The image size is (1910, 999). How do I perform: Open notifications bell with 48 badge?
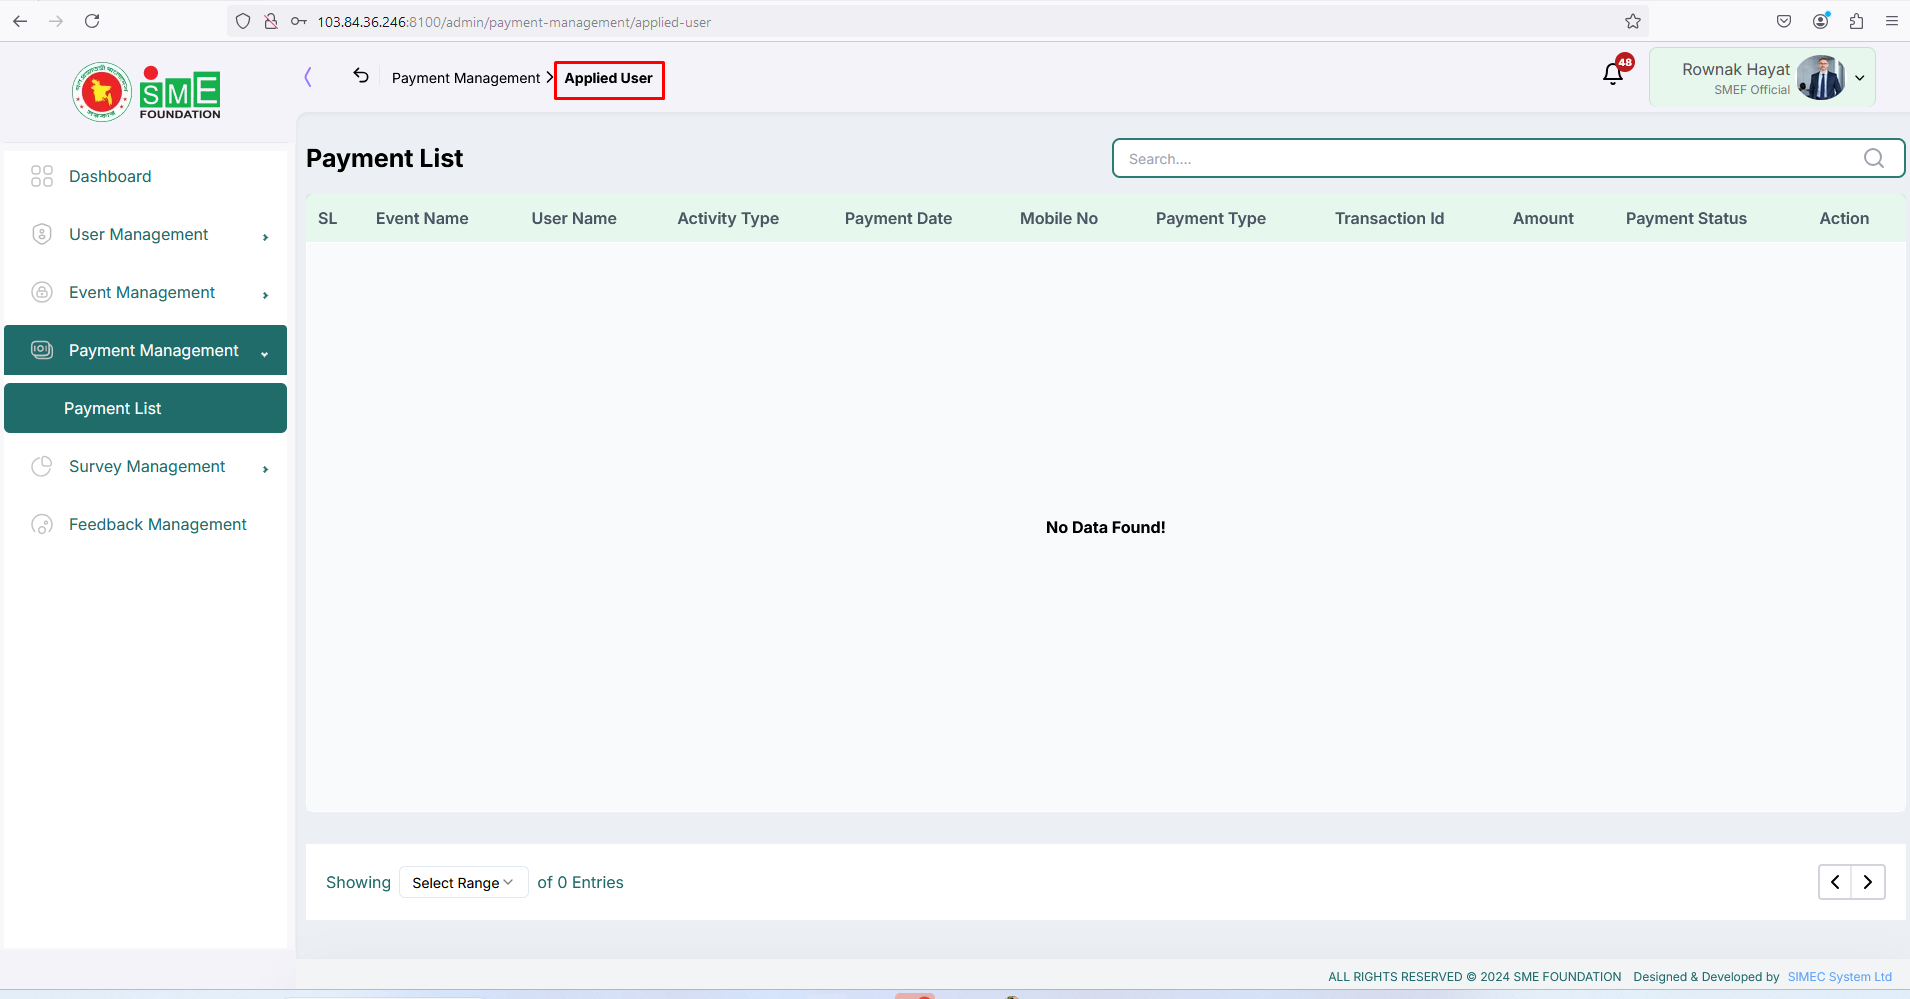(1613, 74)
